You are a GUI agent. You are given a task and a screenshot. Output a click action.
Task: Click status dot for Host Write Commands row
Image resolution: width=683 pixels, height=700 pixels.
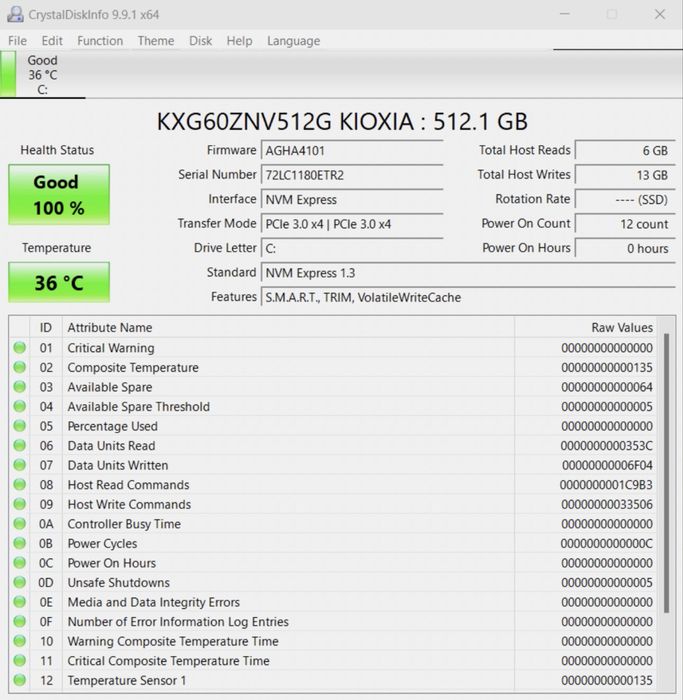pyautogui.click(x=20, y=504)
